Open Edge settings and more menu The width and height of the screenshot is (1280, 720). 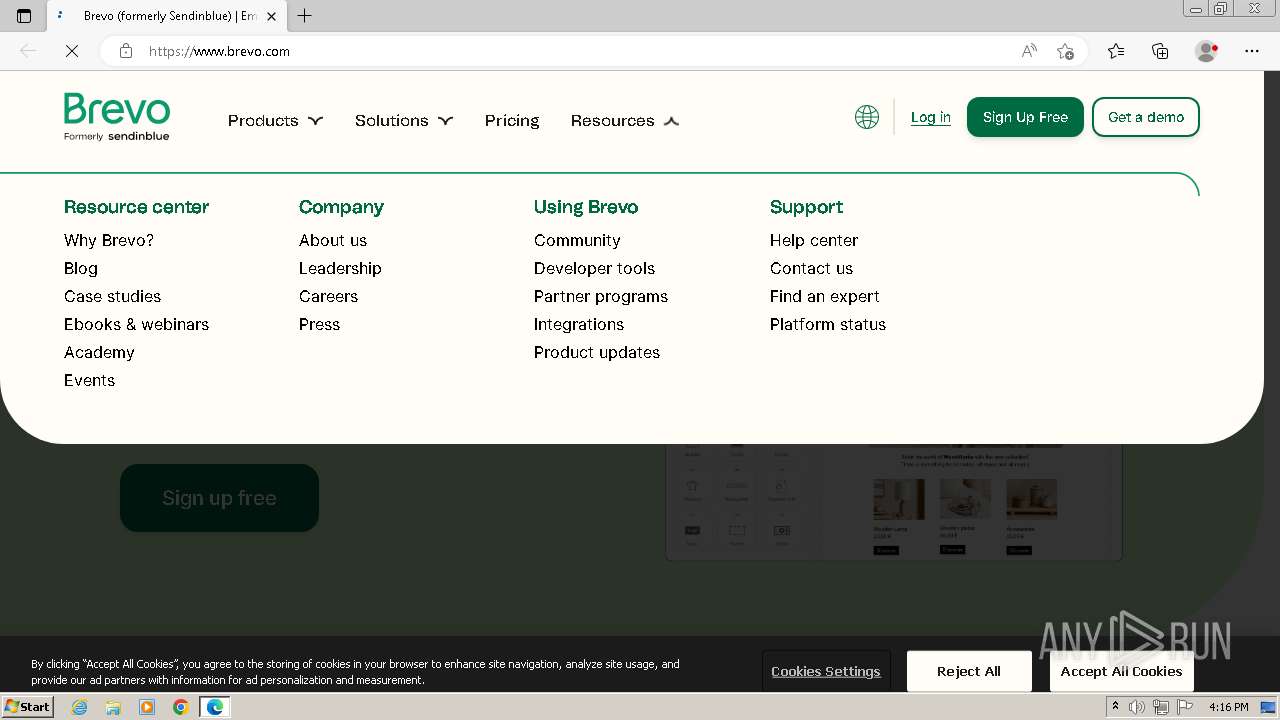pyautogui.click(x=1252, y=51)
